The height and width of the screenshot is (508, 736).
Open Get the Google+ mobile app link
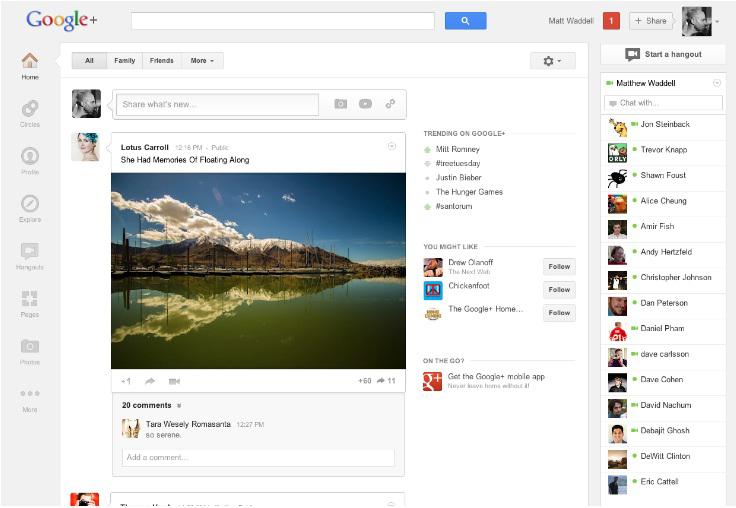(x=496, y=377)
